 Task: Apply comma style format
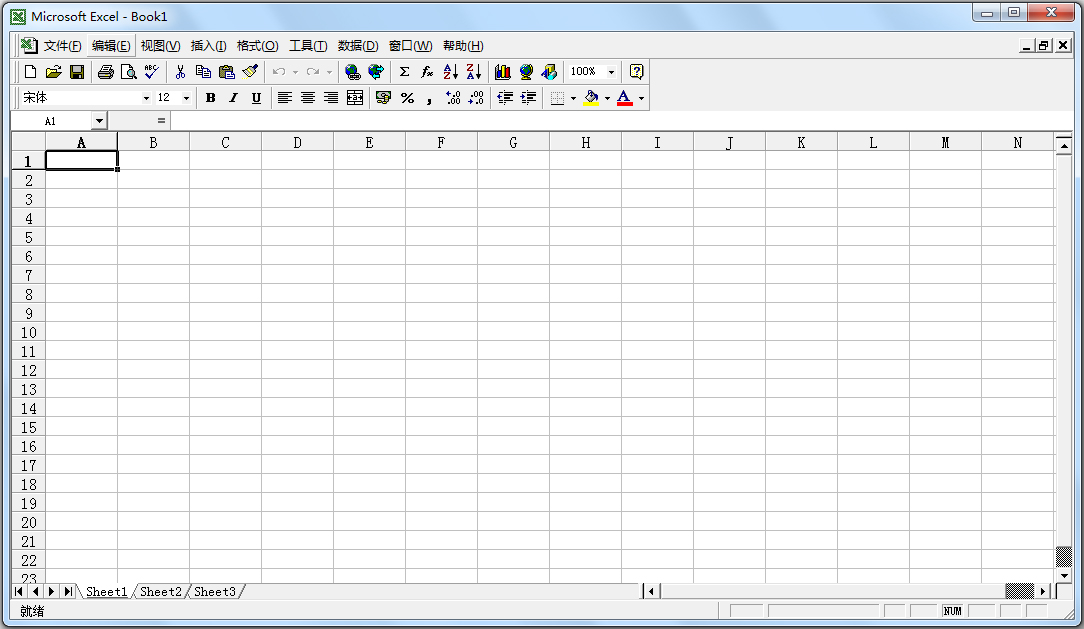(x=430, y=98)
